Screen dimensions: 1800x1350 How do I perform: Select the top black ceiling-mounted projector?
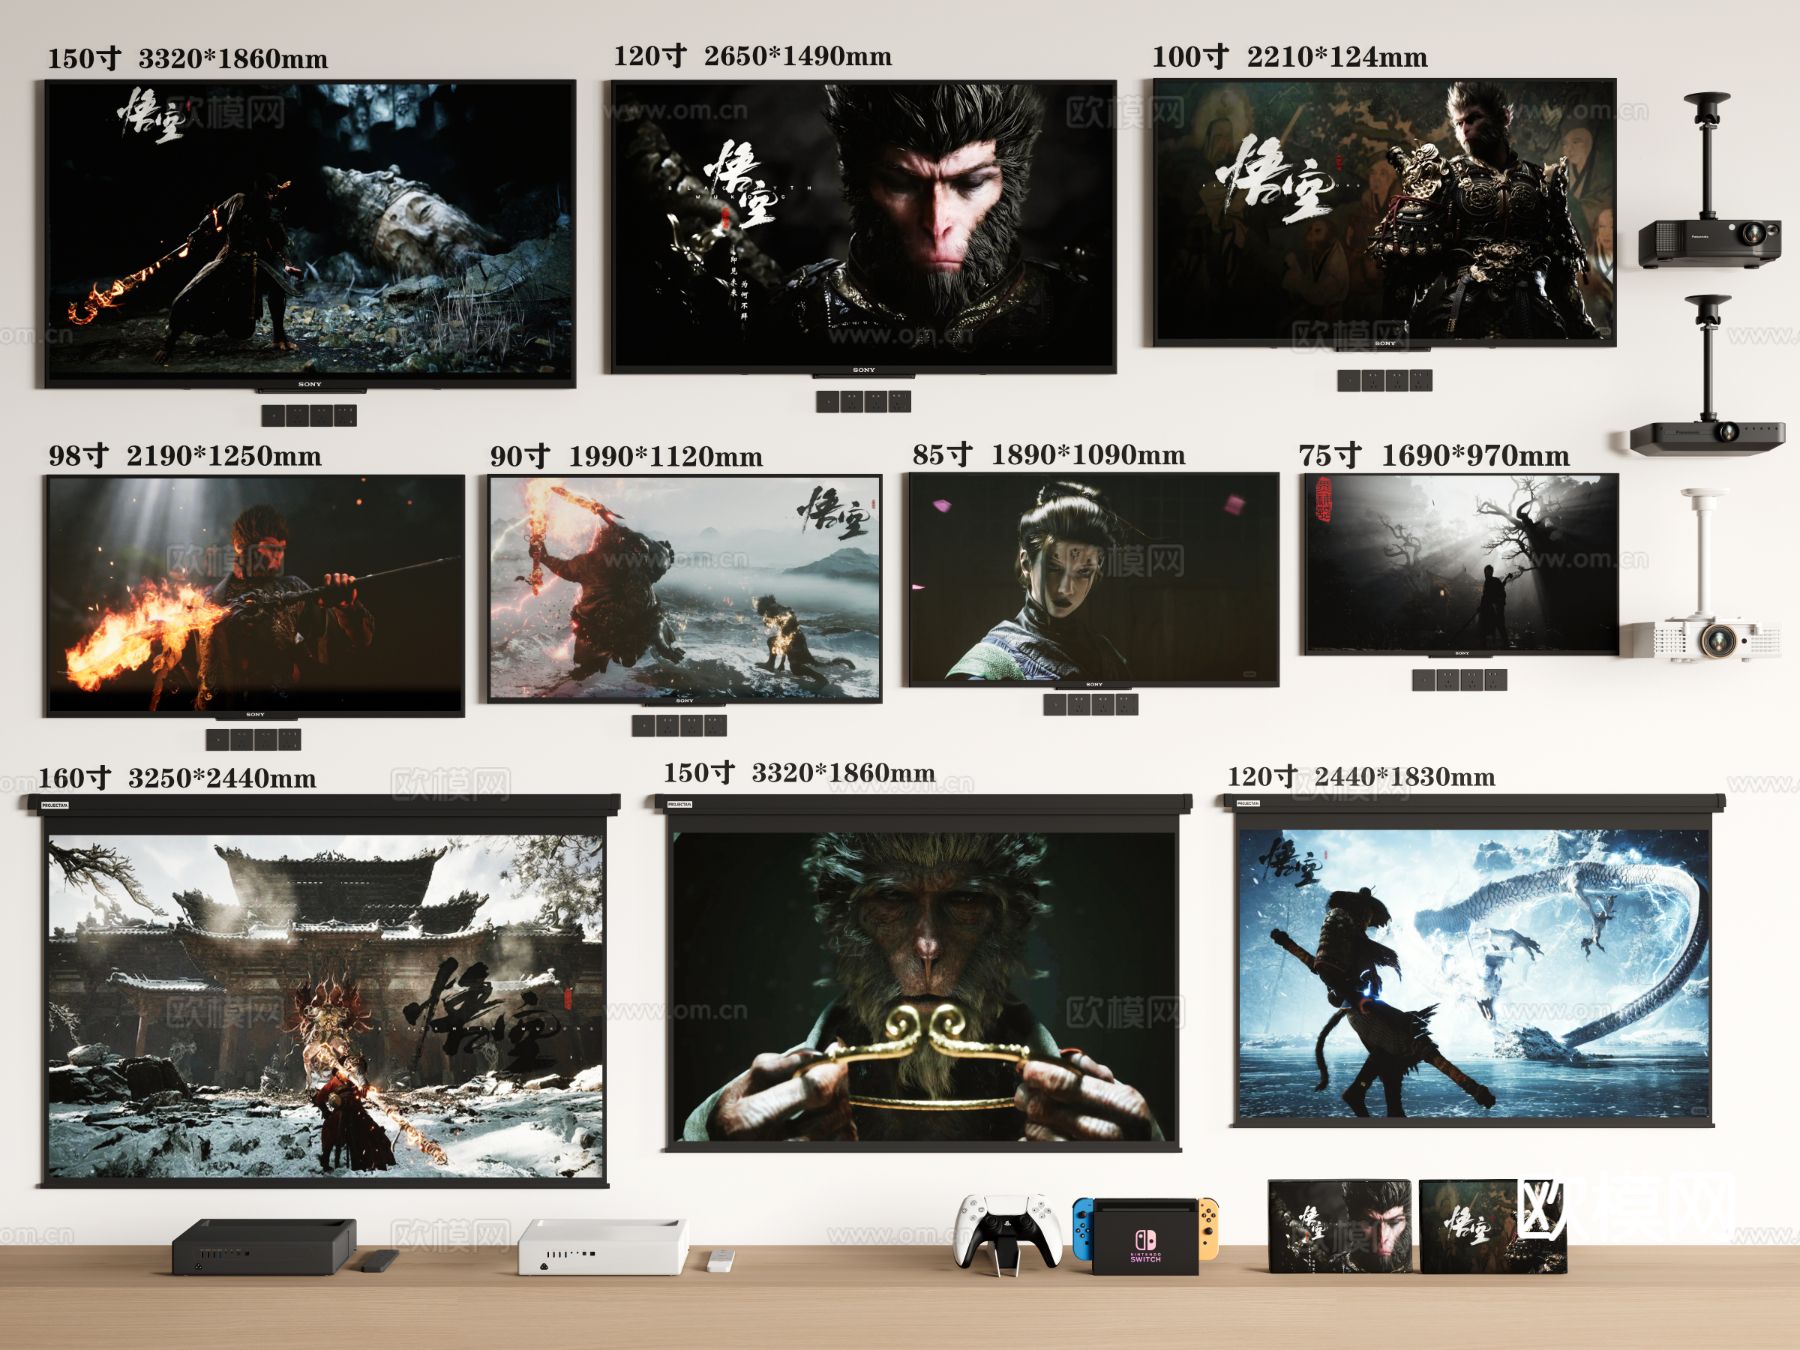point(1709,181)
